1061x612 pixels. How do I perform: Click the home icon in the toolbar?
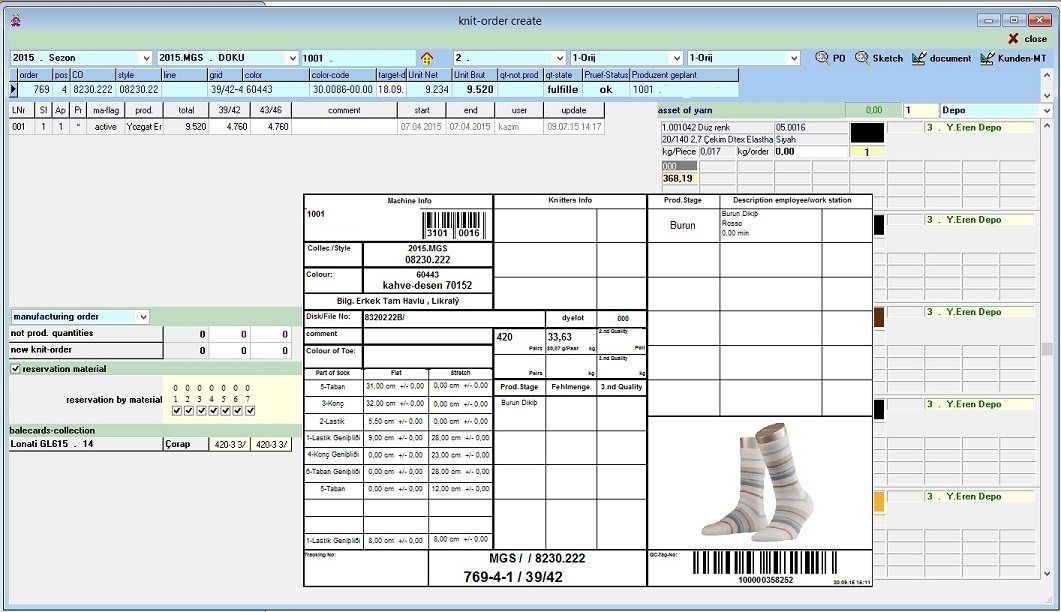point(428,58)
